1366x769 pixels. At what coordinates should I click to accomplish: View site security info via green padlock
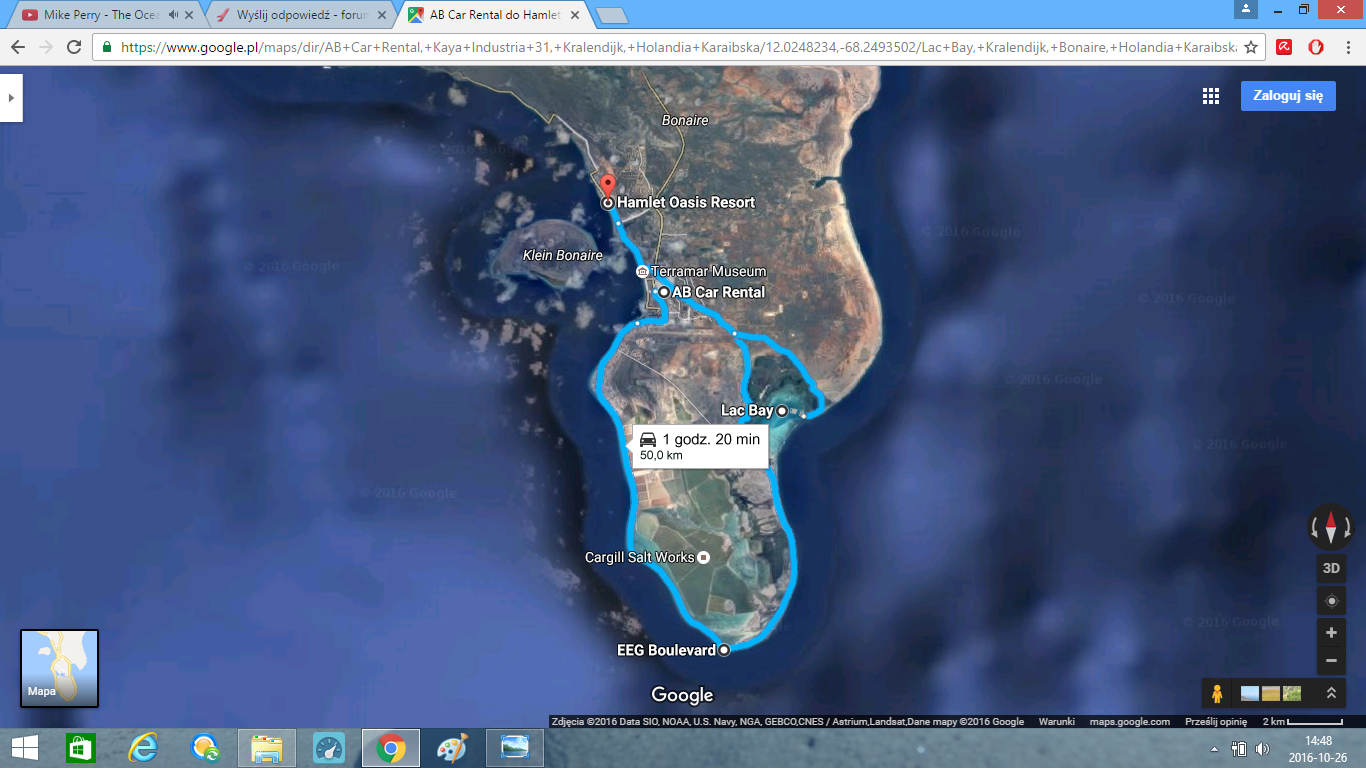[x=107, y=47]
